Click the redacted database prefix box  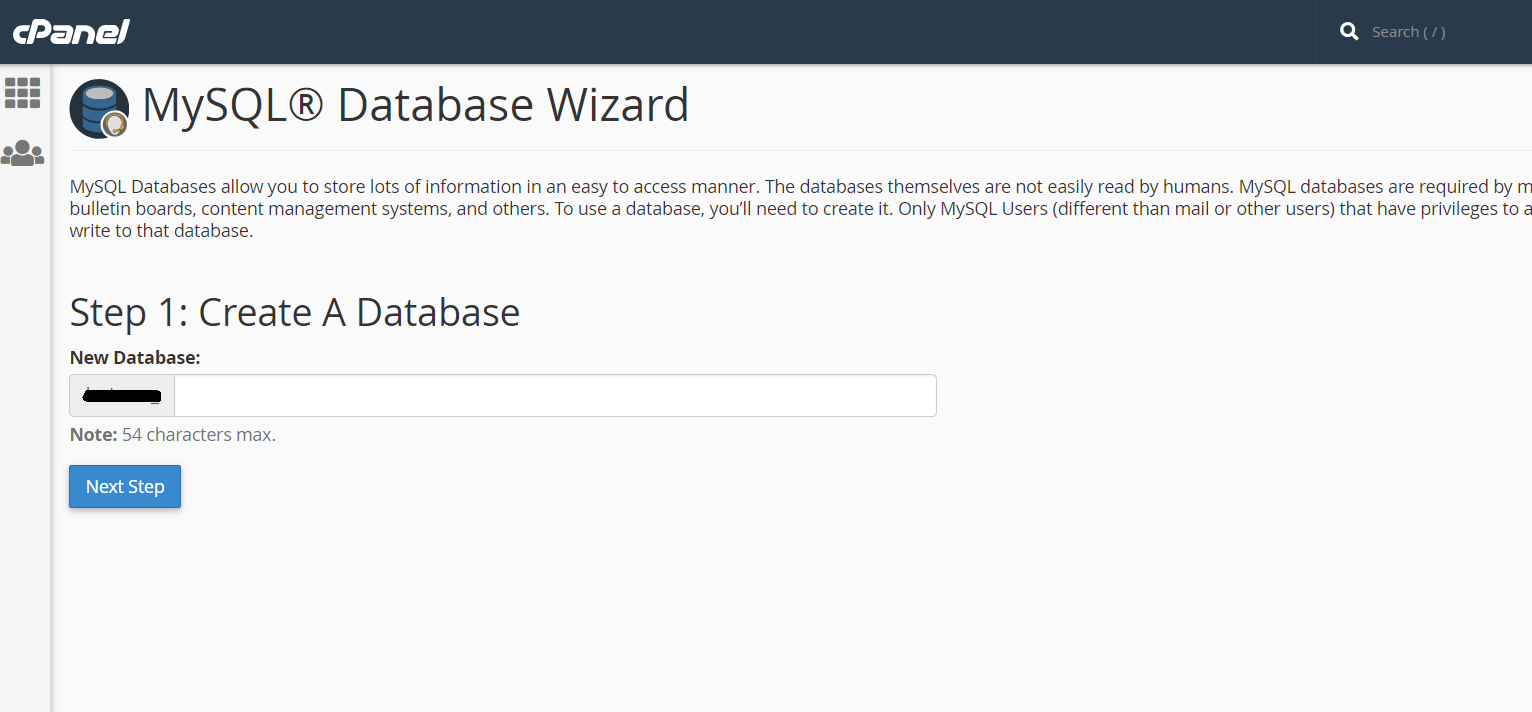coord(122,396)
